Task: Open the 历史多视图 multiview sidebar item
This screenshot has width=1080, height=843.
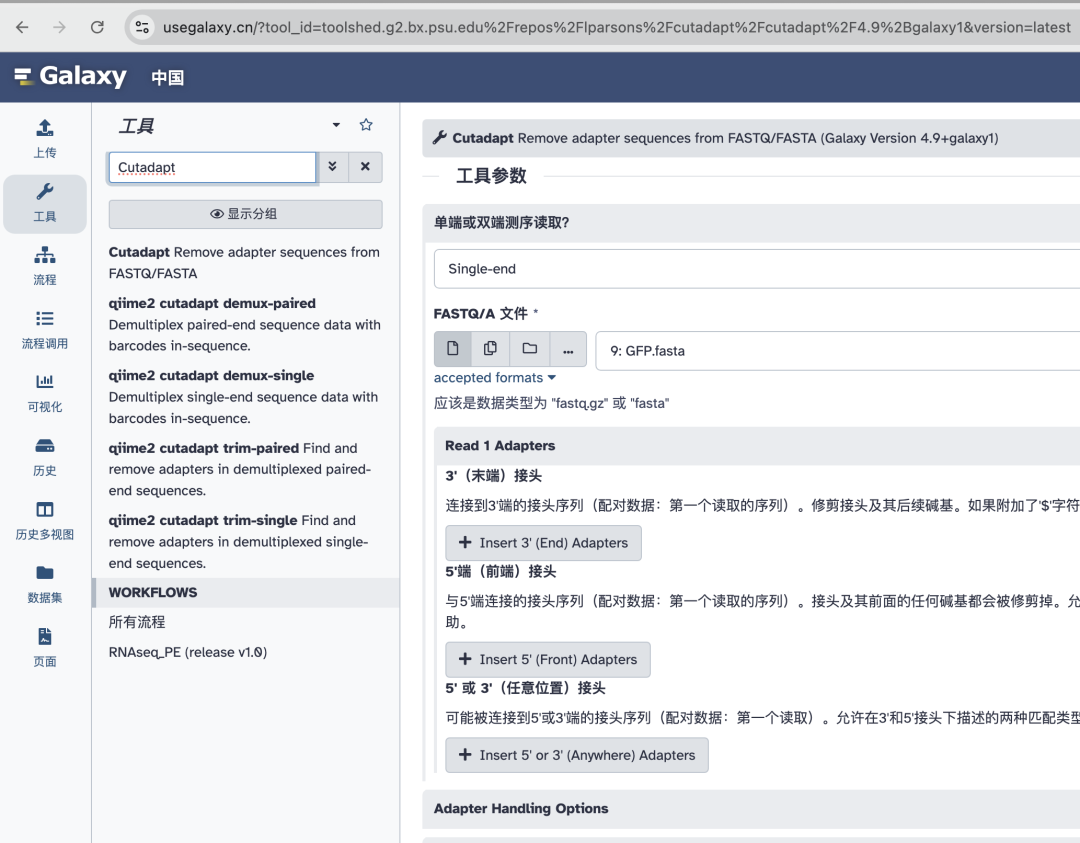Action: point(45,521)
